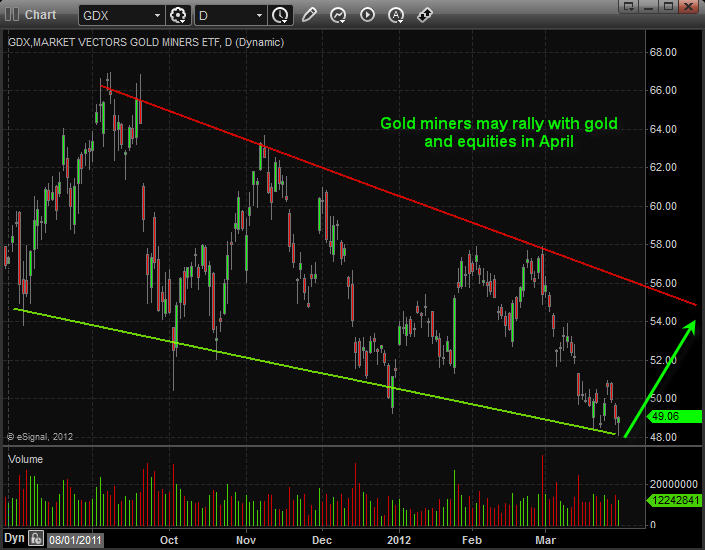Click the 60.00 price axis label
Viewport: 705px width, 550px height.
tap(663, 206)
